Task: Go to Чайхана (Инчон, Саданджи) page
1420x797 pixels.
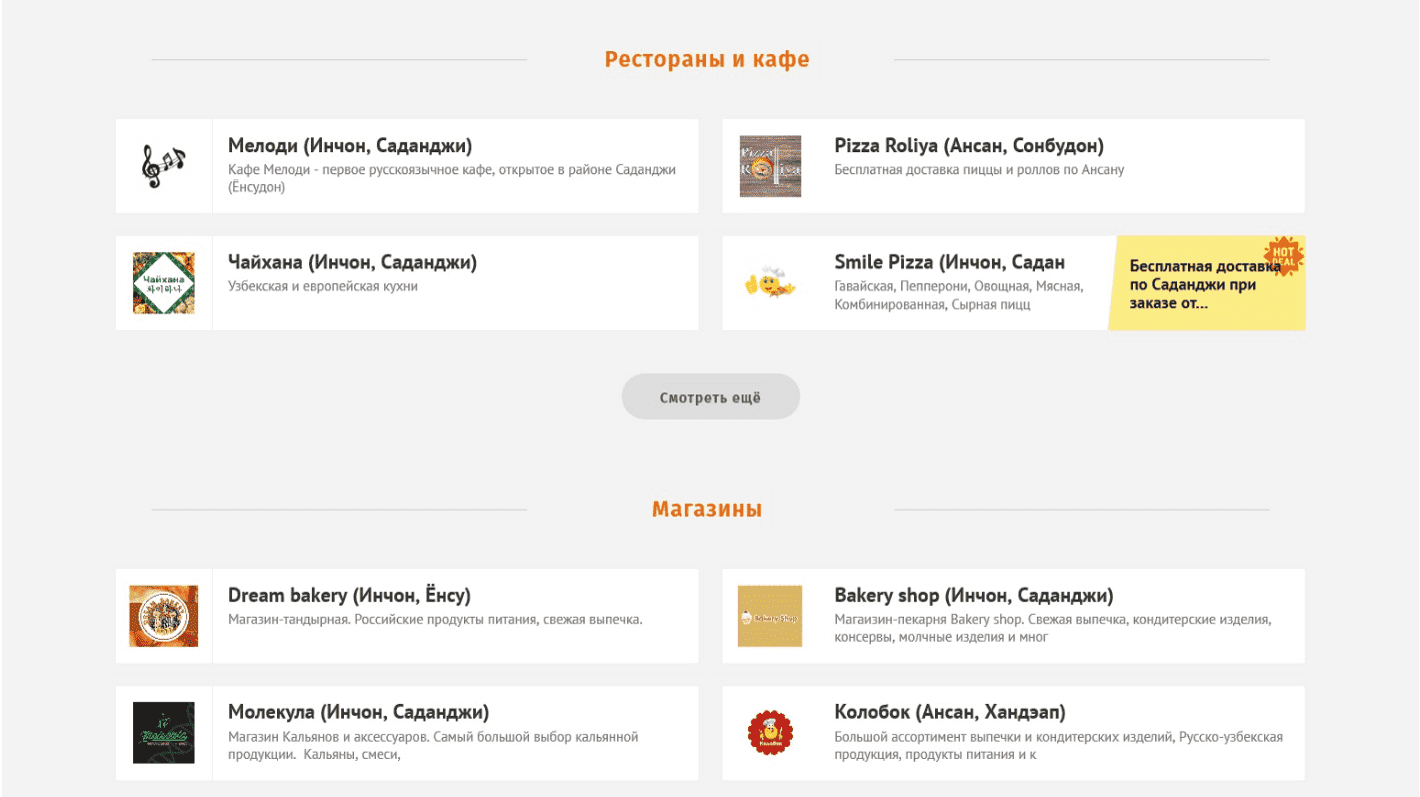Action: [352, 263]
